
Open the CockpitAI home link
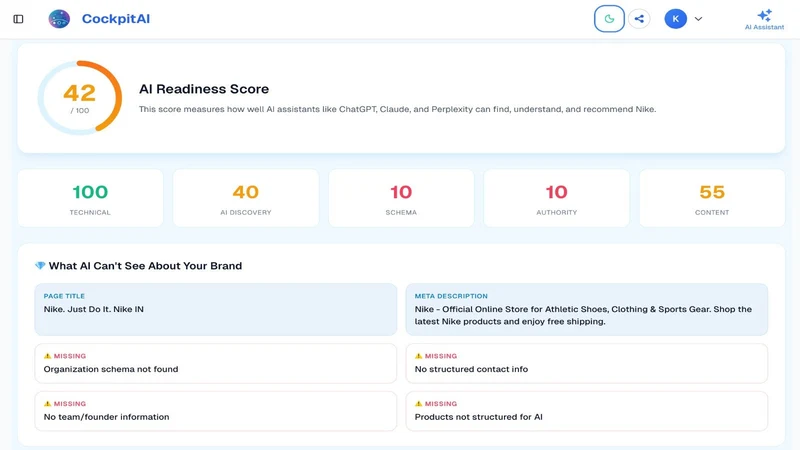tap(116, 19)
